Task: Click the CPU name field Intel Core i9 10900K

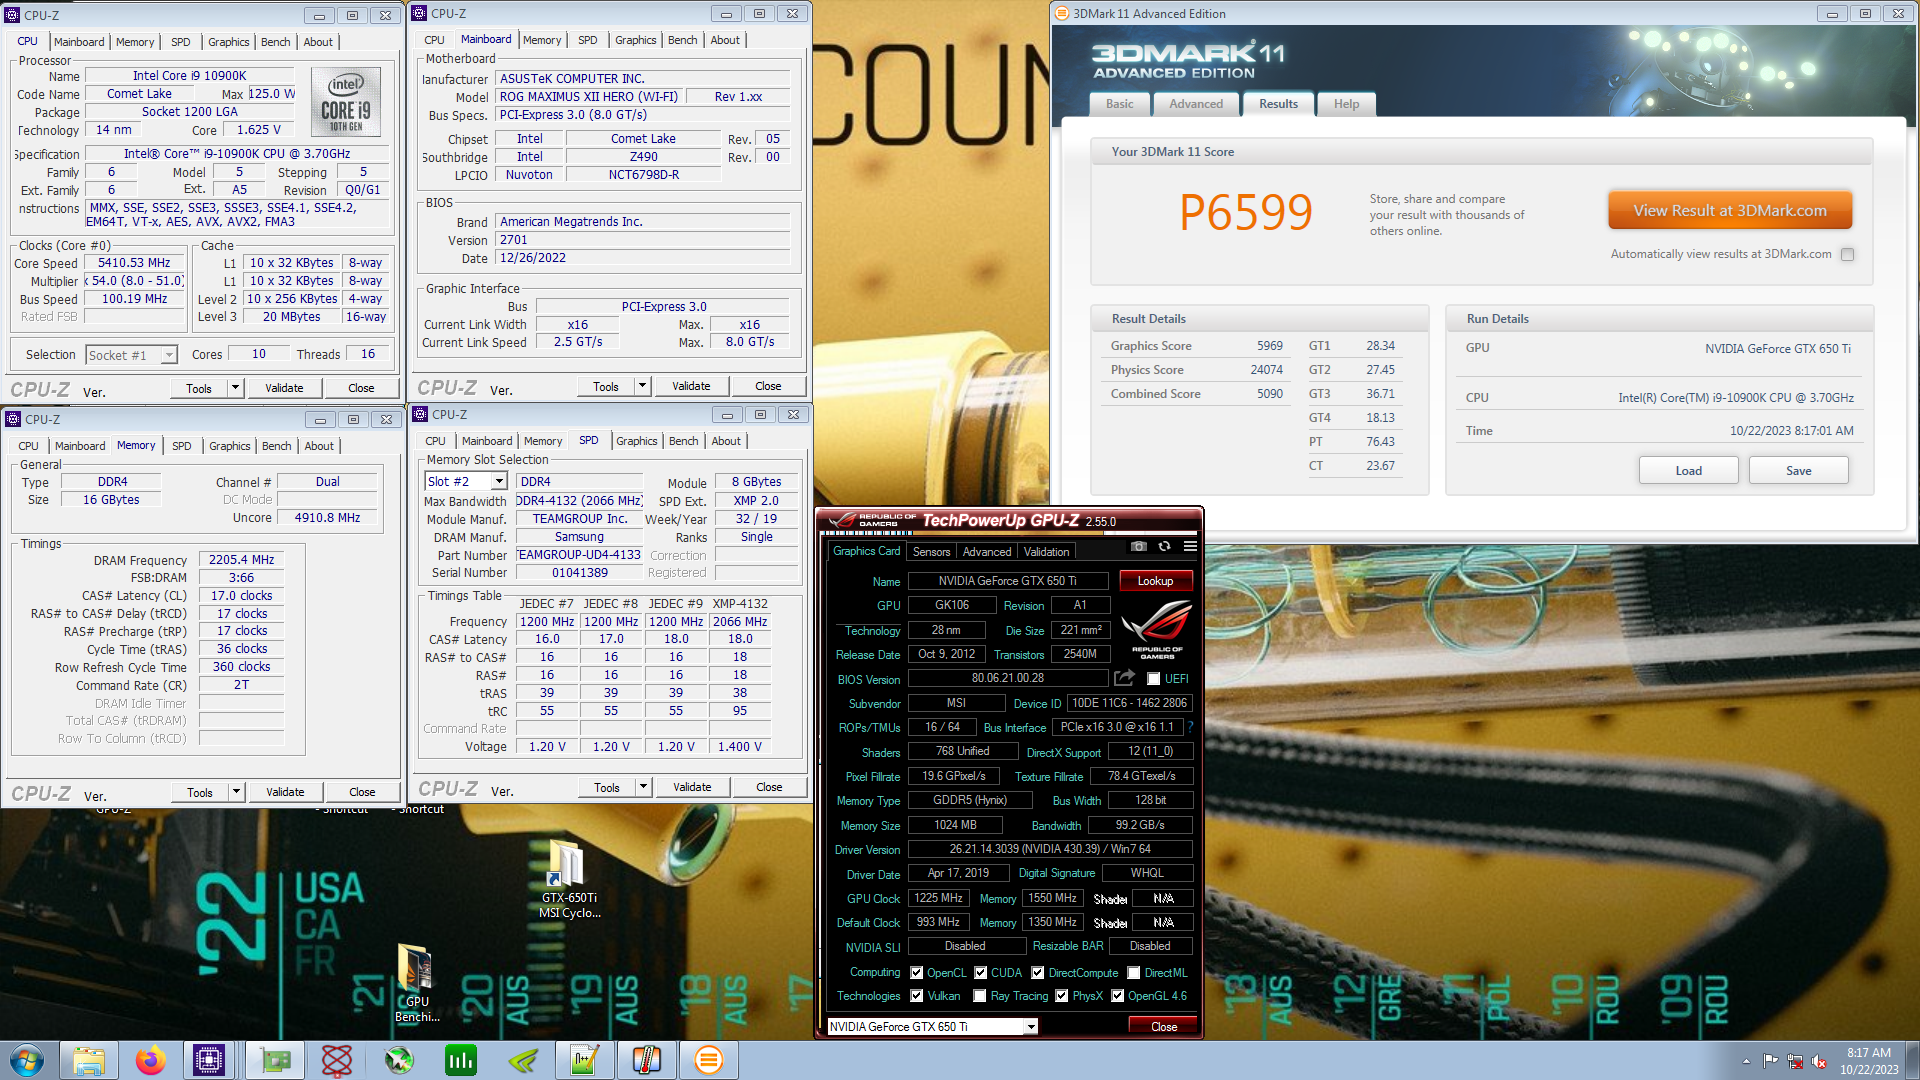Action: 189,76
